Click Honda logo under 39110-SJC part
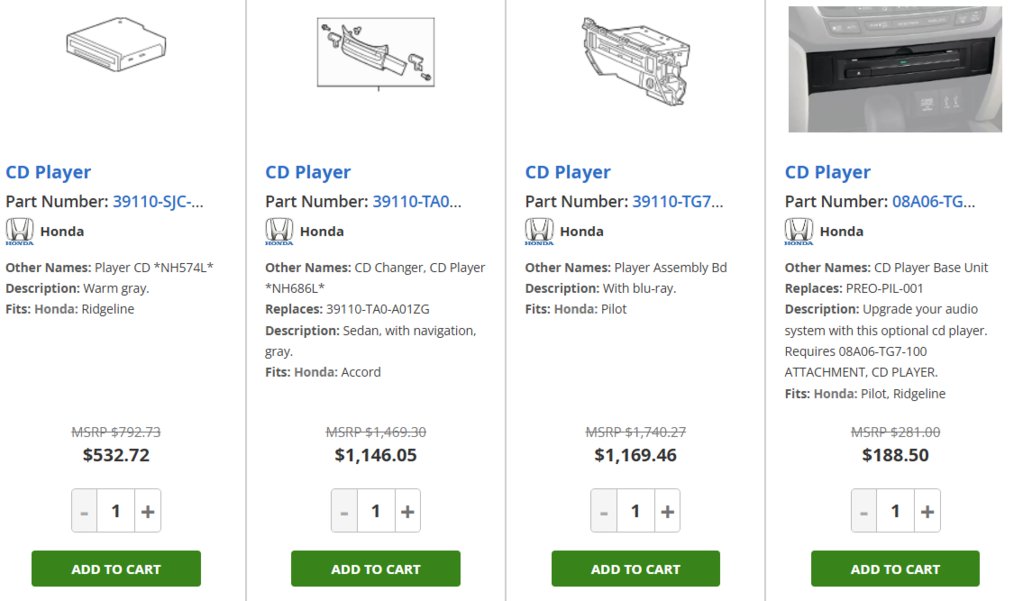1023x601 pixels. click(20, 231)
